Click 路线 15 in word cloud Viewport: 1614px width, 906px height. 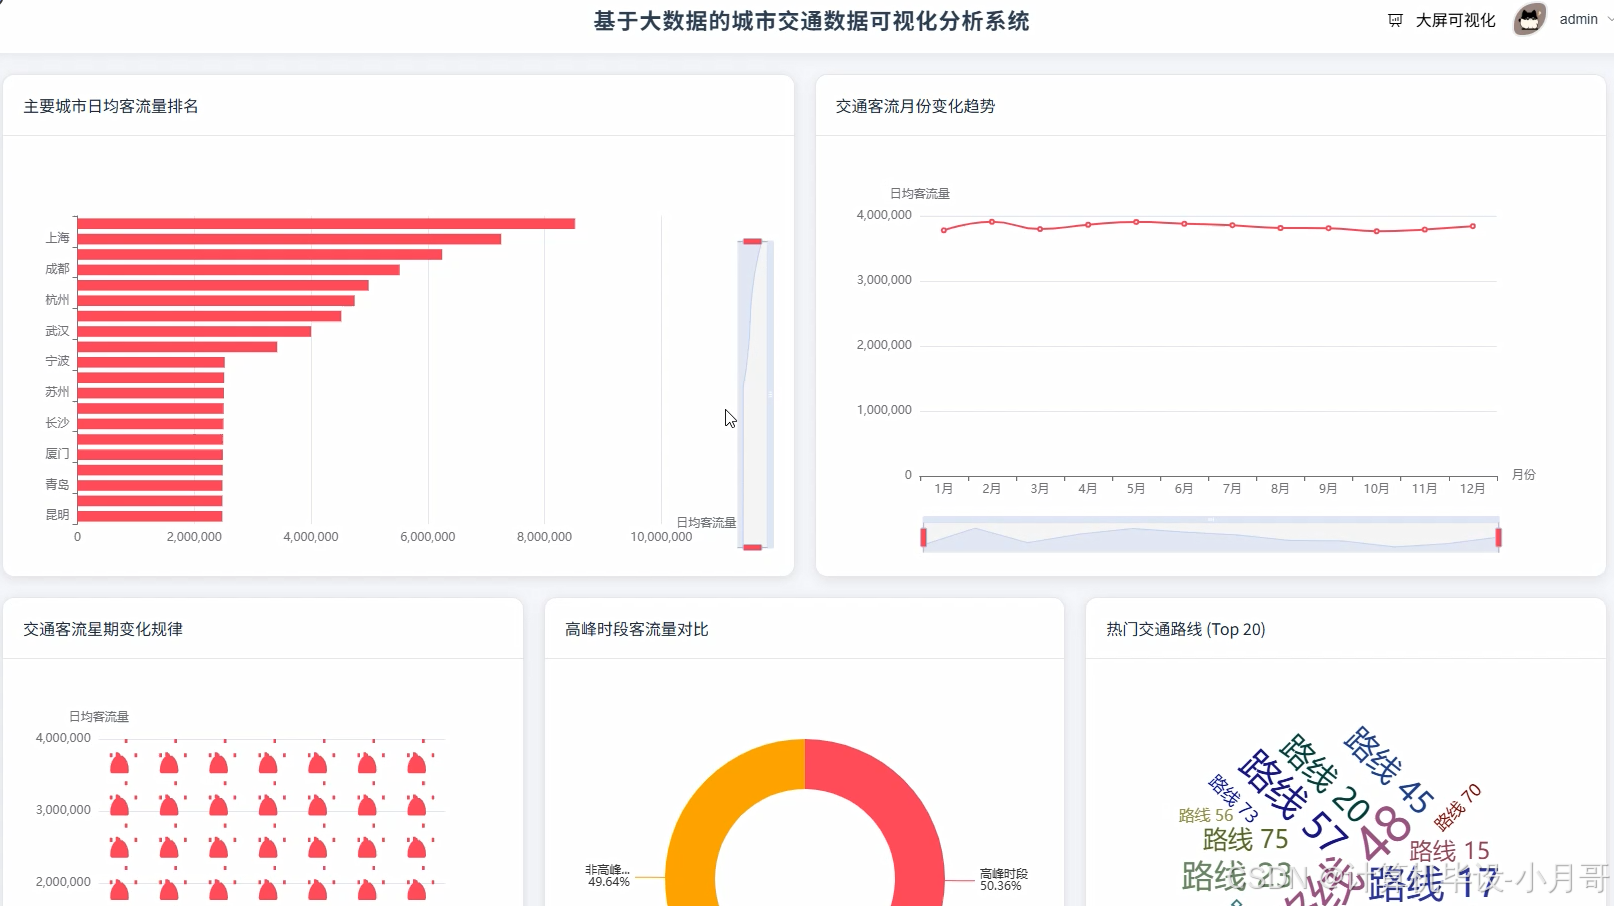[x=1449, y=851]
